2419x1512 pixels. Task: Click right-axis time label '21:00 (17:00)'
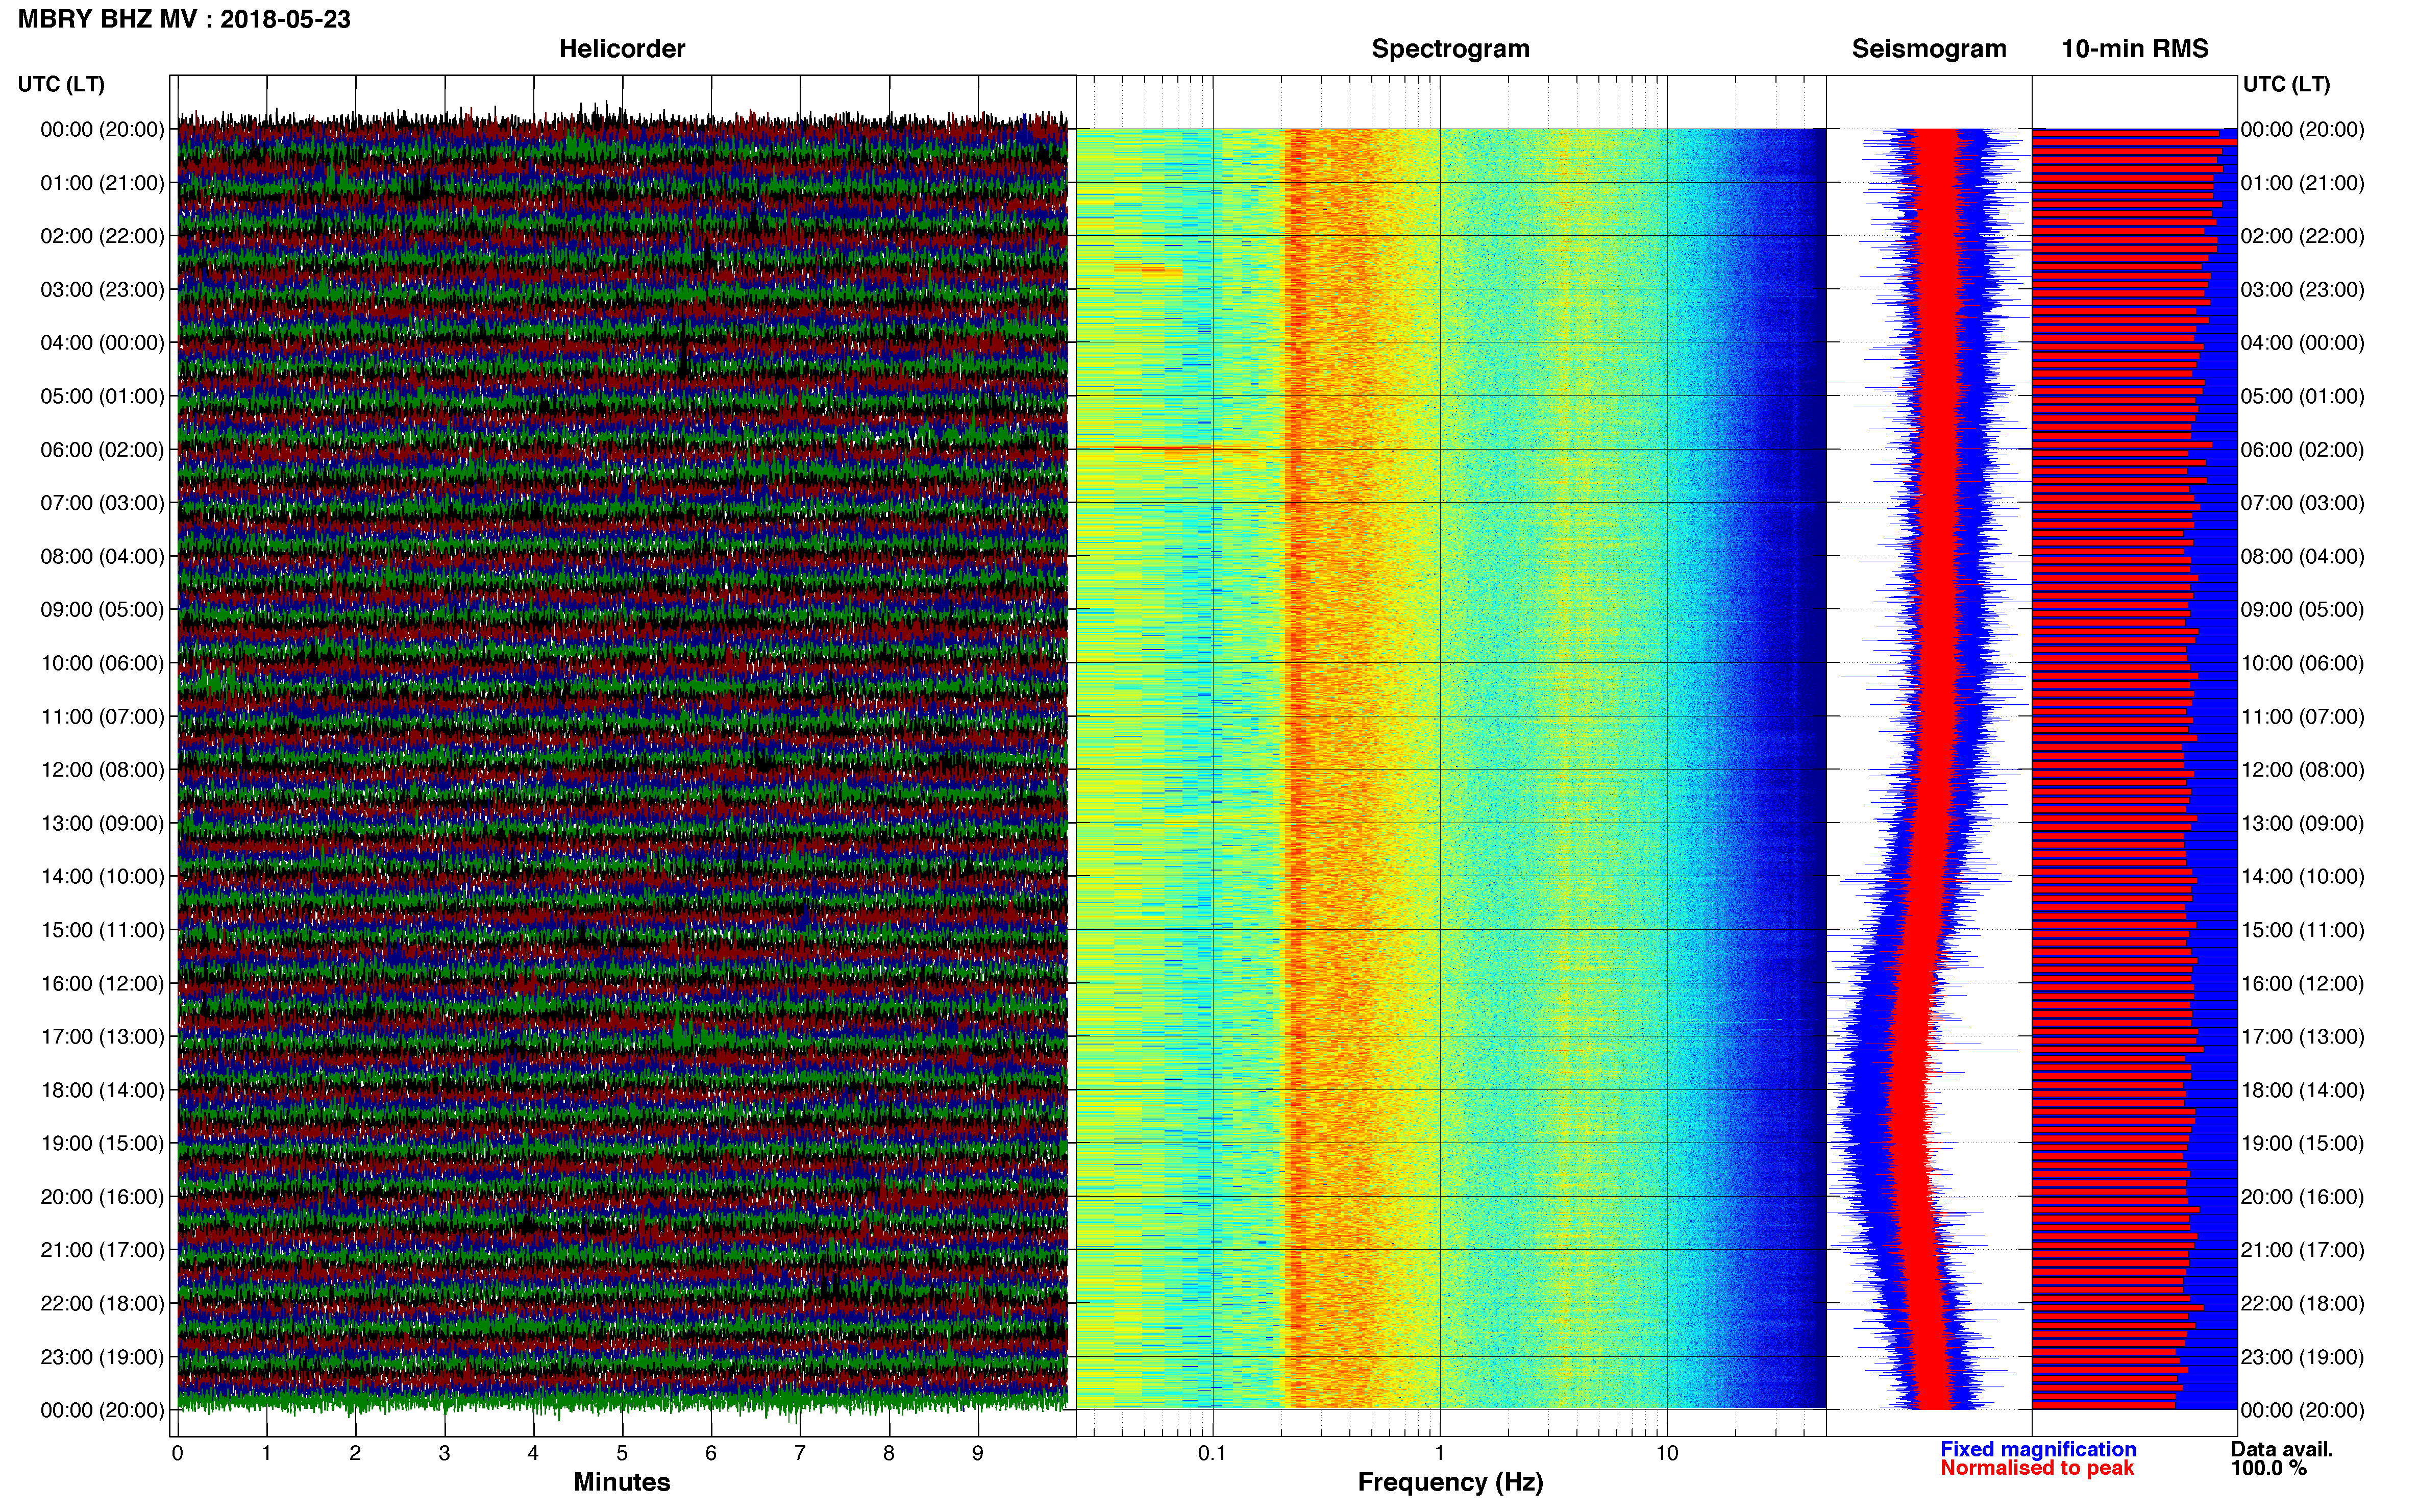pos(2302,1250)
